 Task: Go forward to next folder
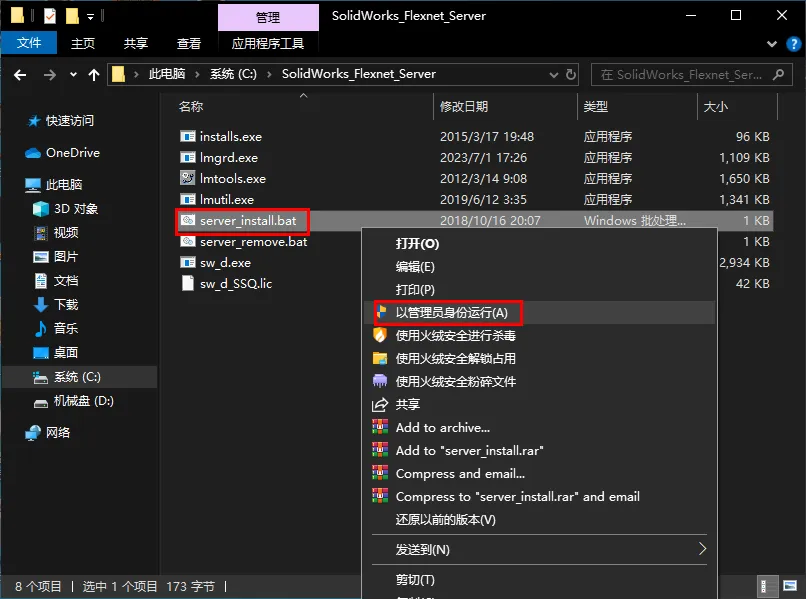50,75
